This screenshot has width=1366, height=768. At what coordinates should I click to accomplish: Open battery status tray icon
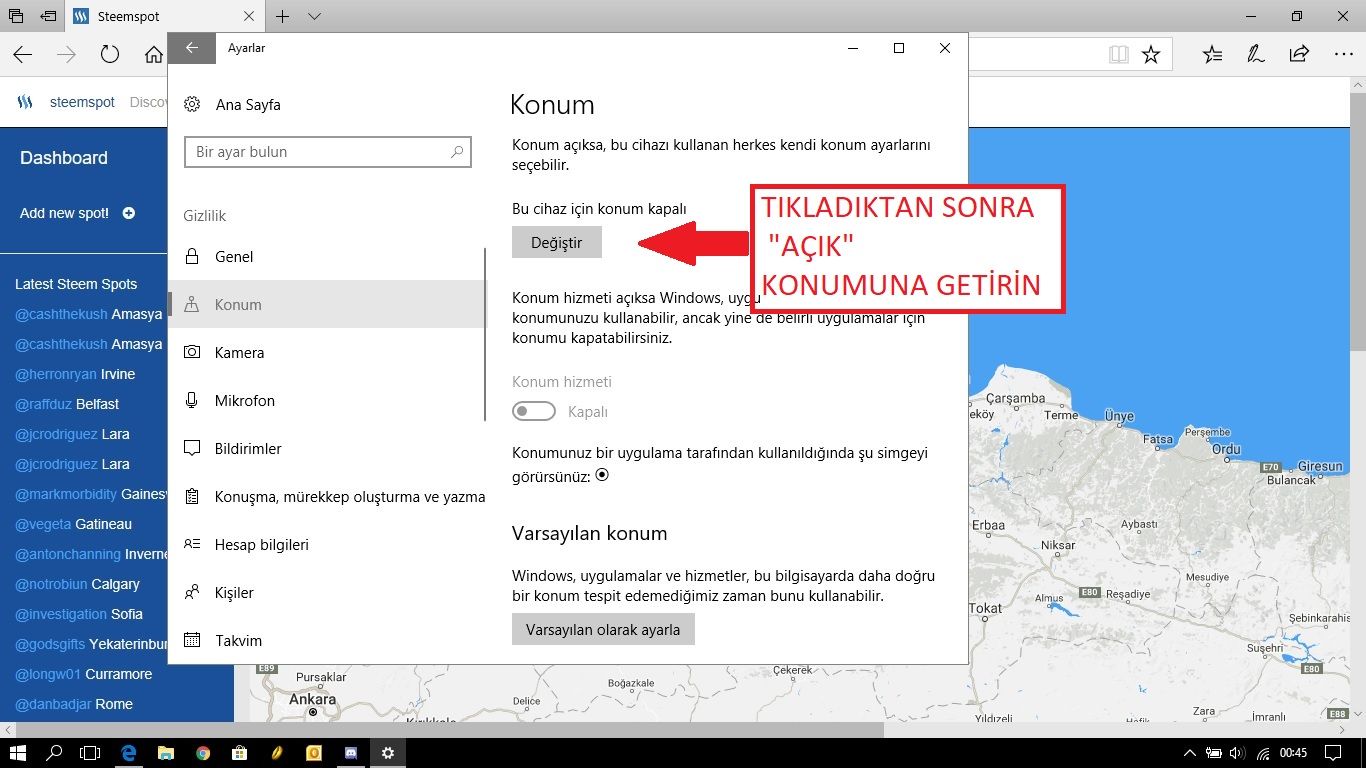(1213, 752)
